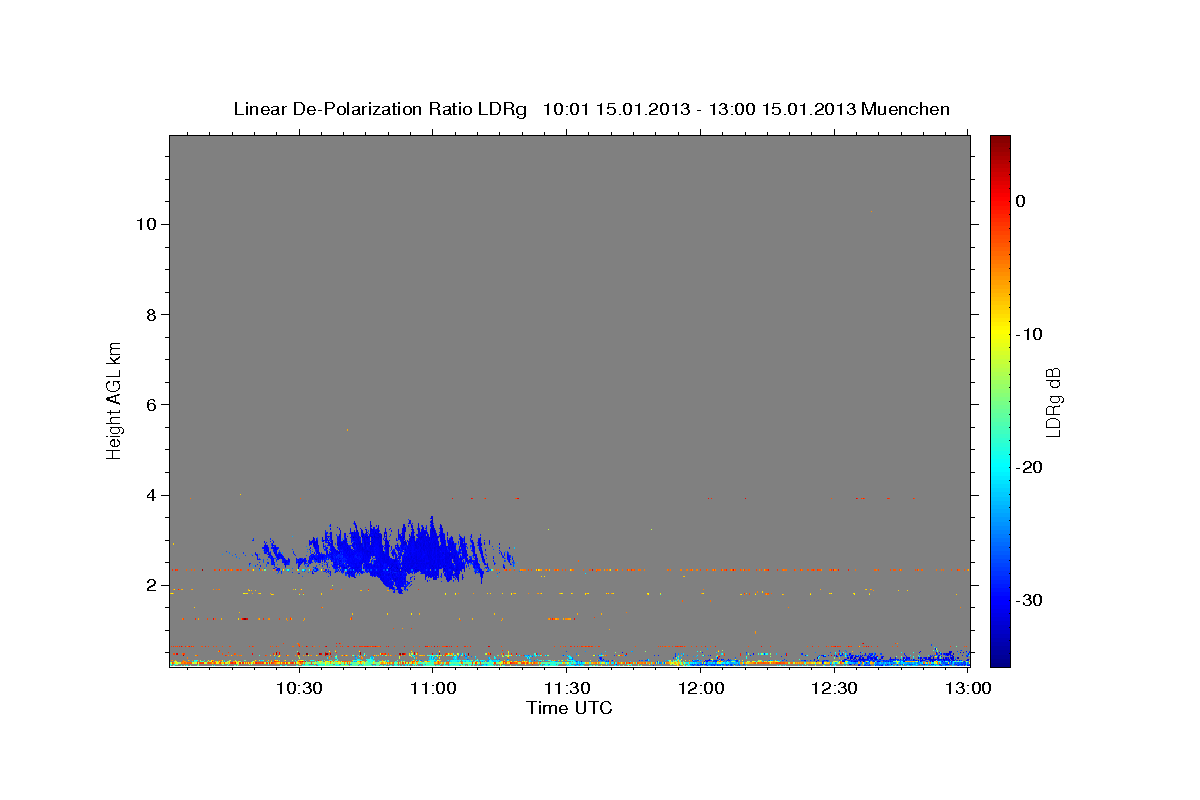This screenshot has width=1200, height=800.
Task: Click the "Time UTC" axis label
Action: 569,708
